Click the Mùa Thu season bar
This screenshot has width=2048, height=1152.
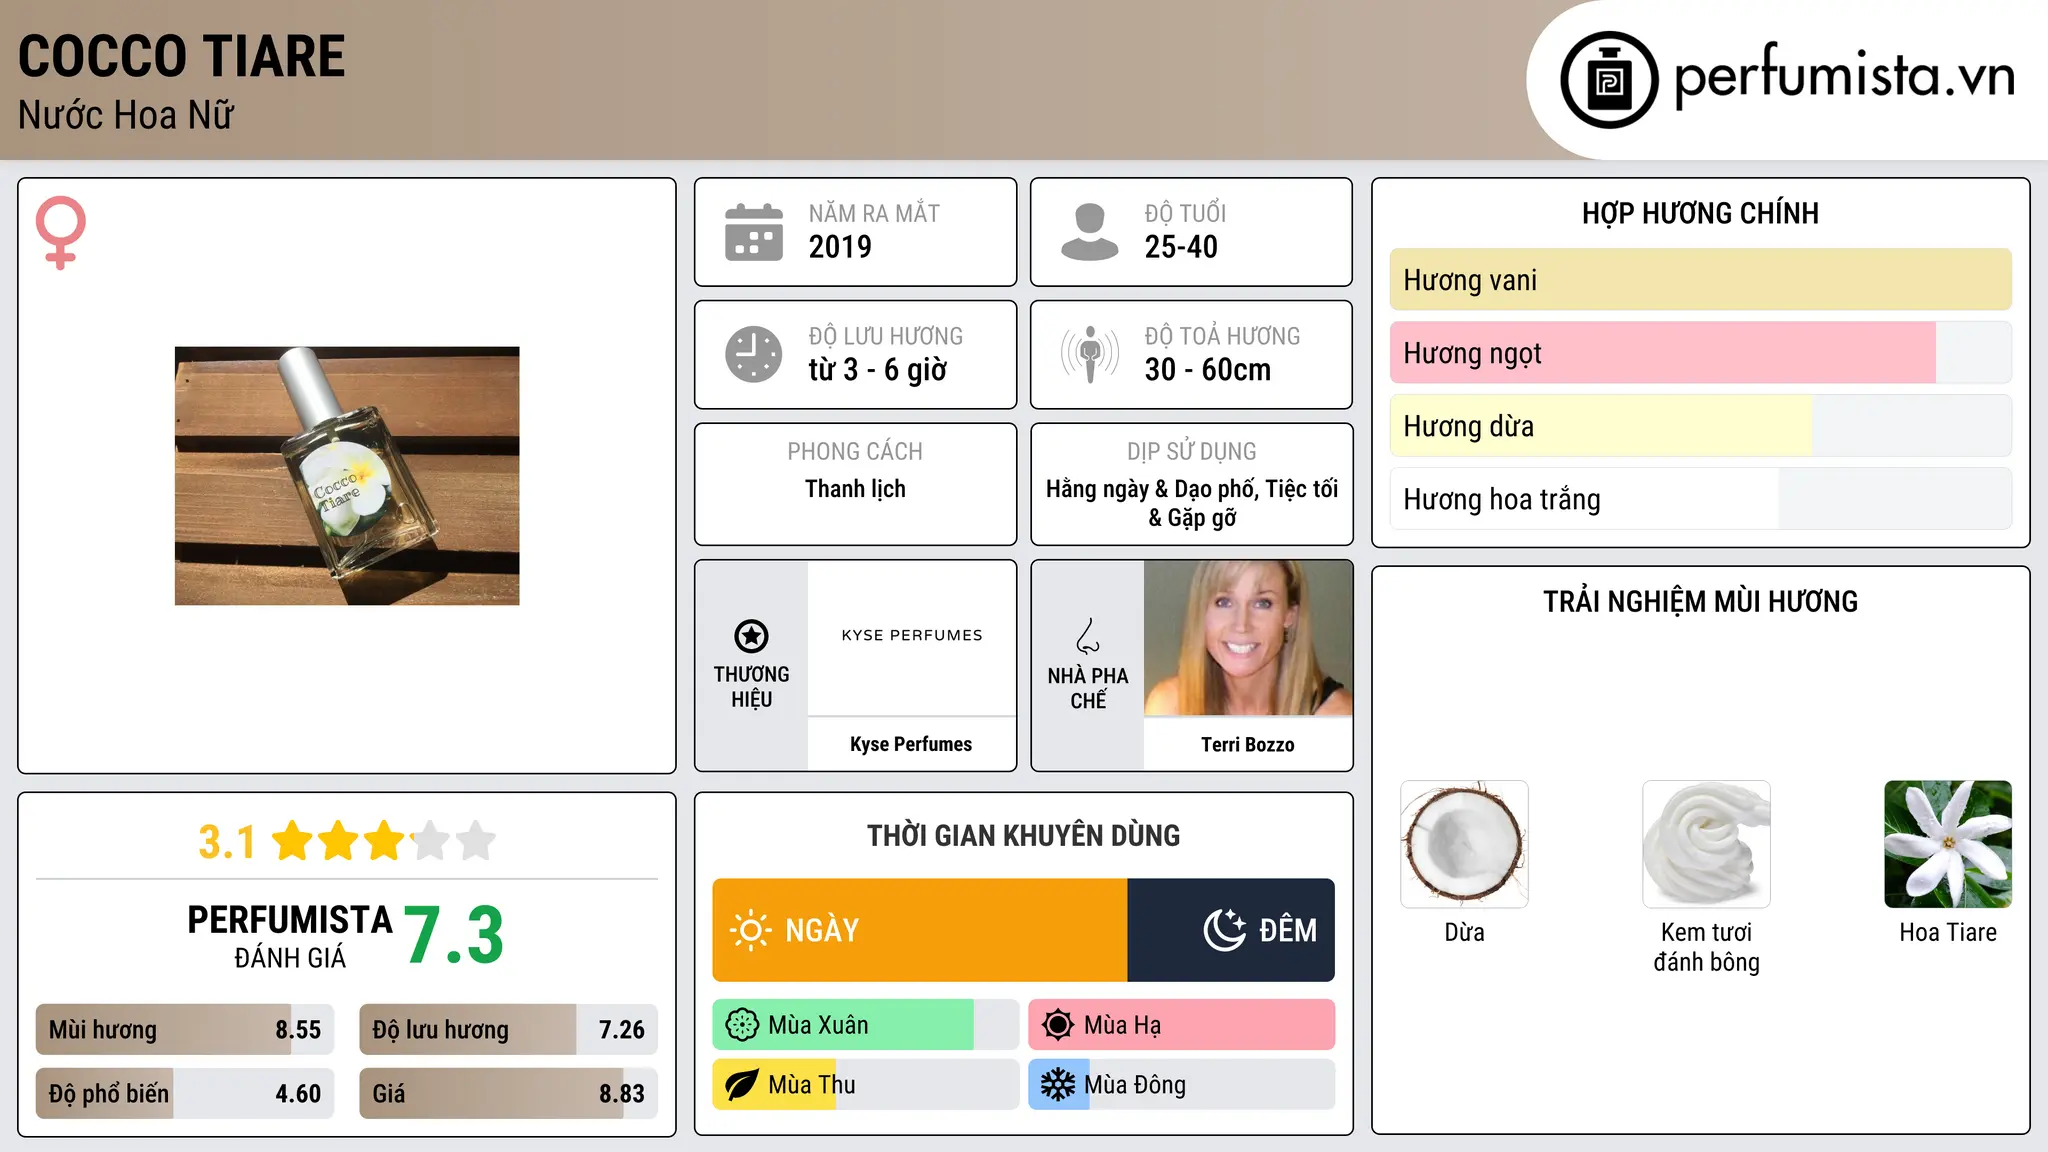click(866, 1085)
